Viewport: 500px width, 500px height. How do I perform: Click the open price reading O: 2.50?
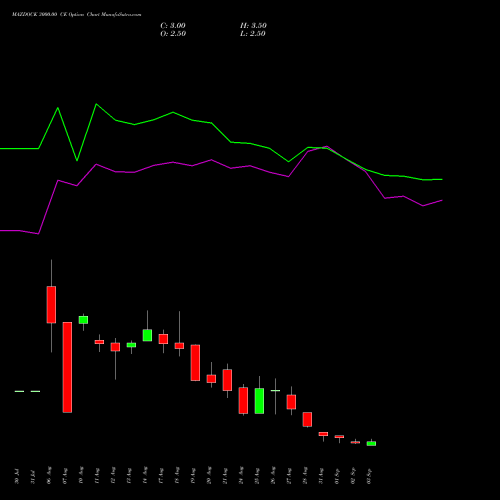[173, 34]
